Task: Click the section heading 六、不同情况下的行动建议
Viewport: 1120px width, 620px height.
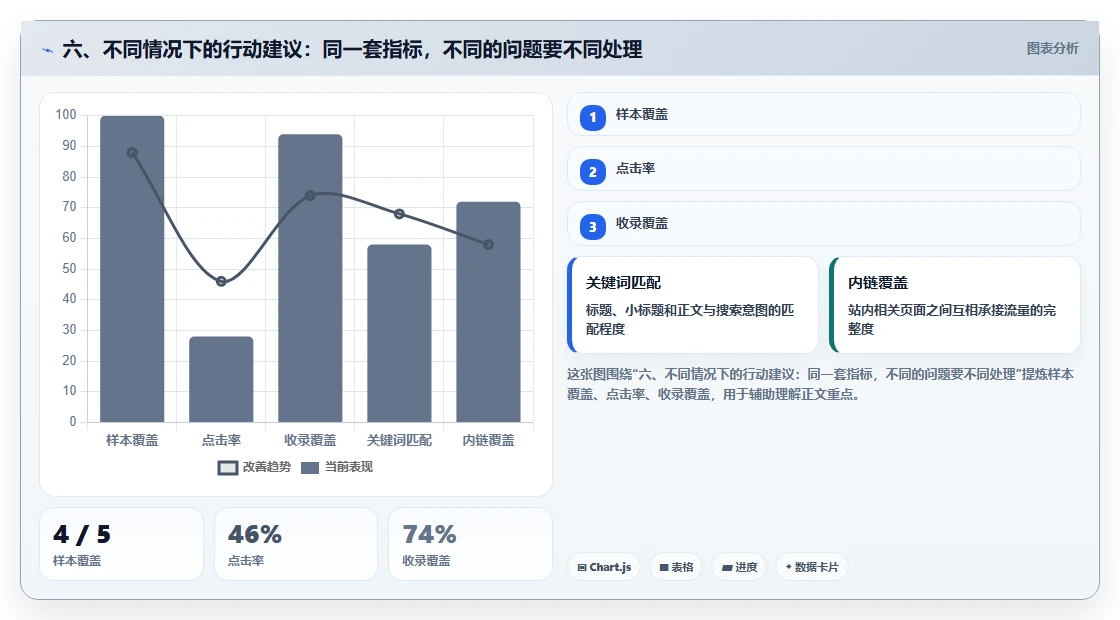Action: coord(352,50)
